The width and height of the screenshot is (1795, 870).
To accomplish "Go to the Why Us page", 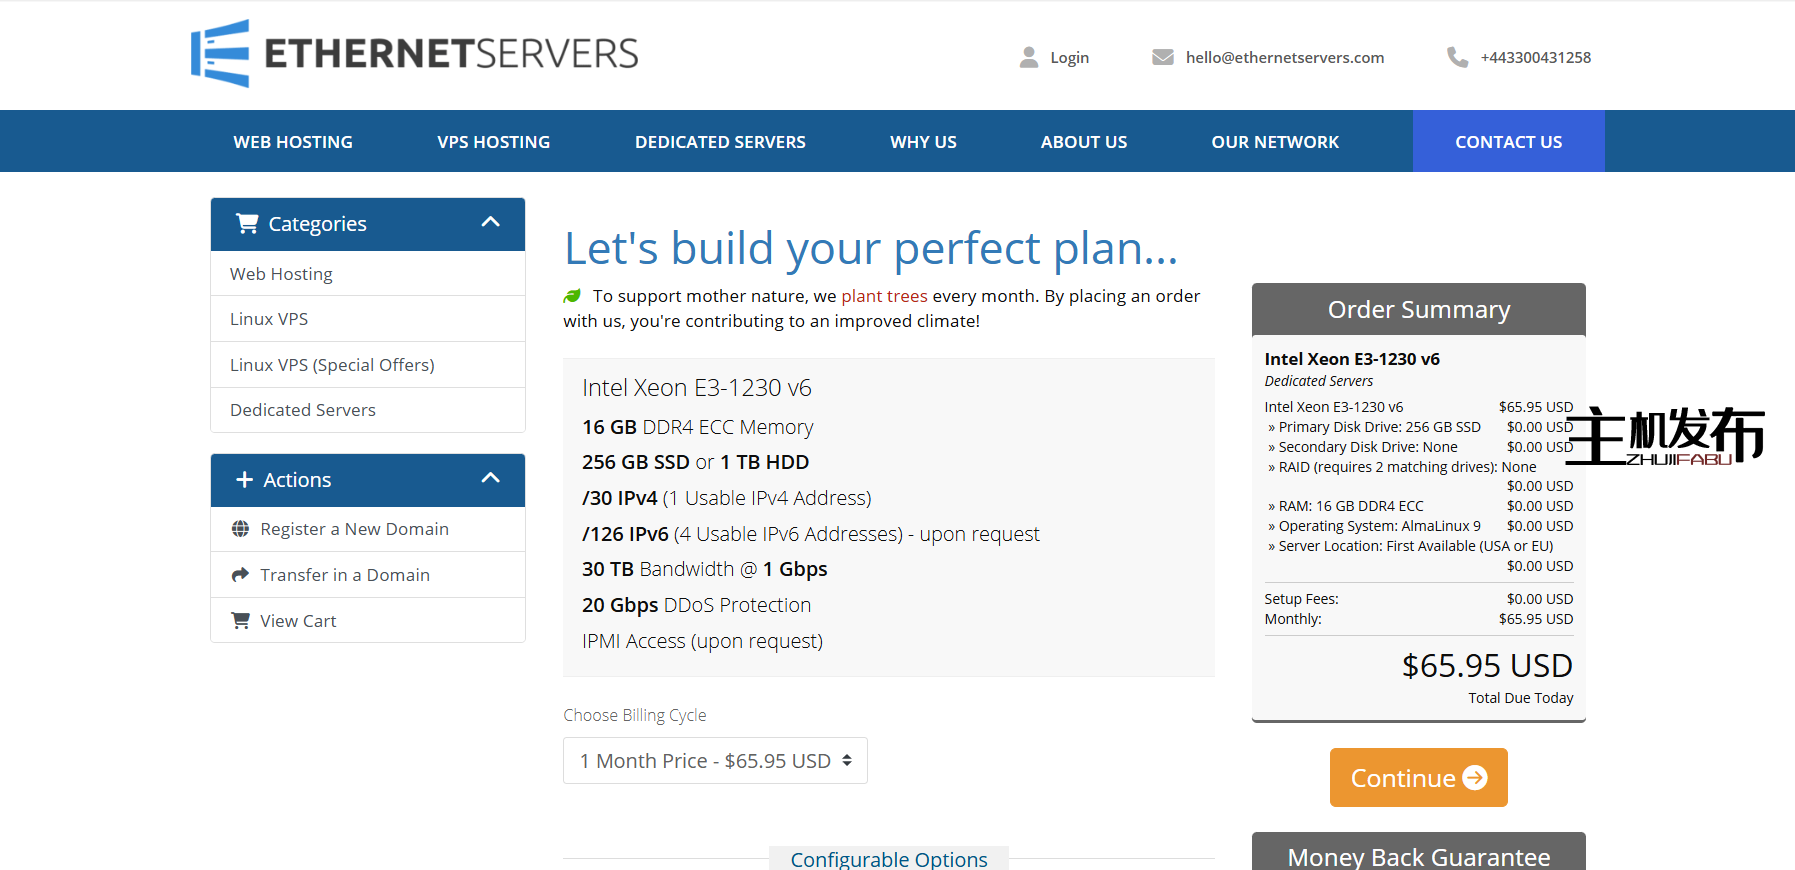I will pos(923,142).
